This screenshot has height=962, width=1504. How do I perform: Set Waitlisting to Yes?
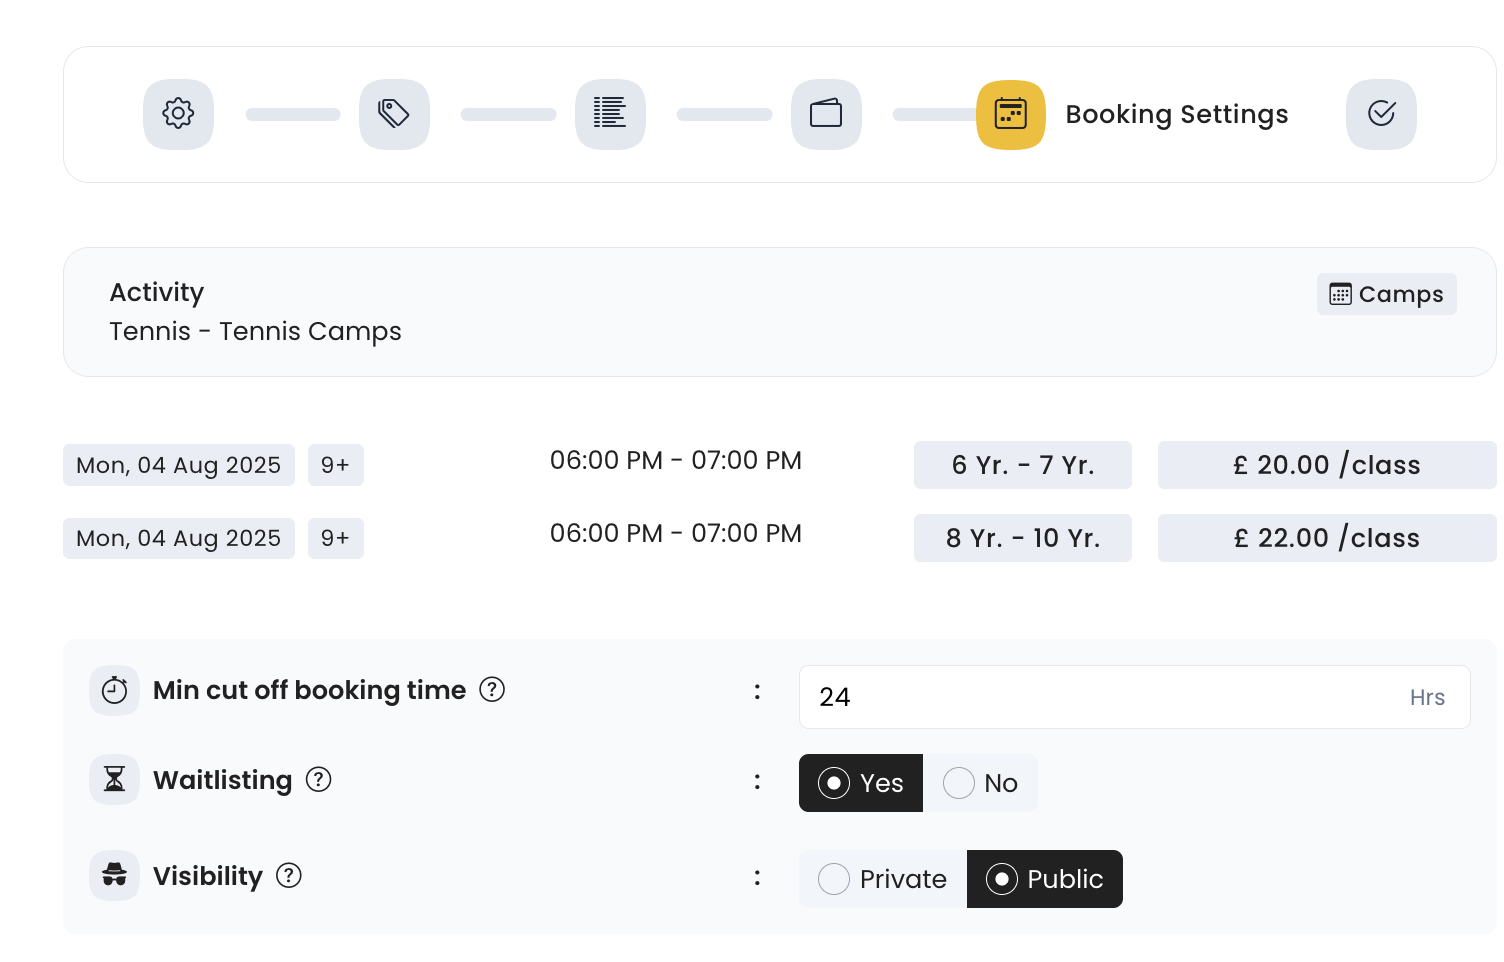coord(861,783)
